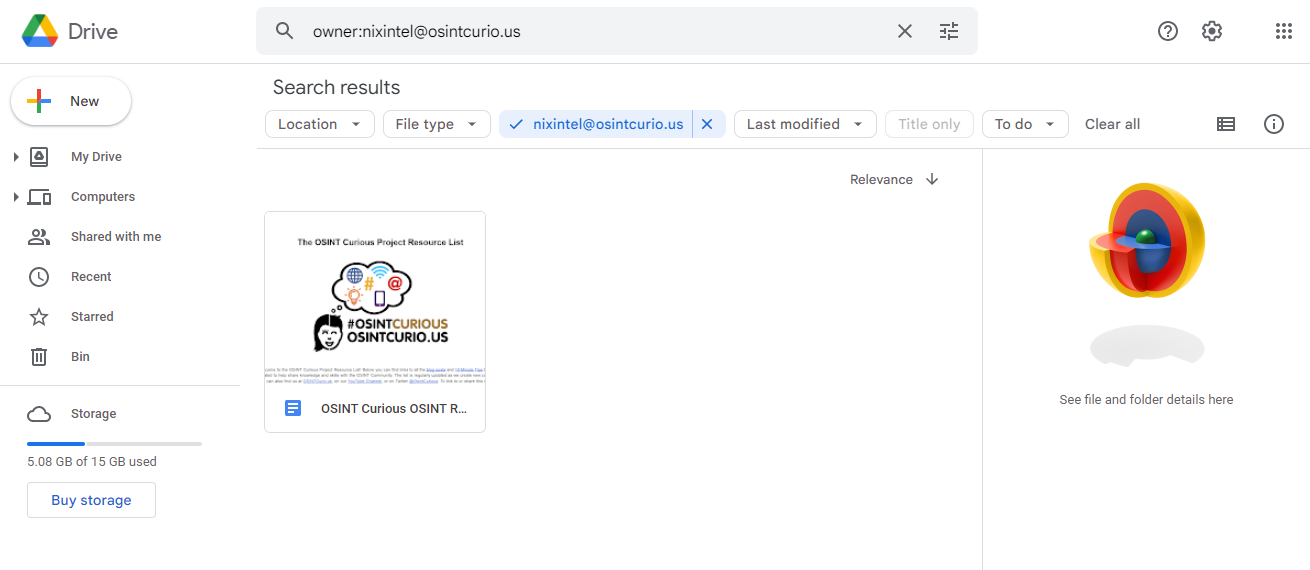
Task: Click the OSINT Curious document thumbnail
Action: 375,298
